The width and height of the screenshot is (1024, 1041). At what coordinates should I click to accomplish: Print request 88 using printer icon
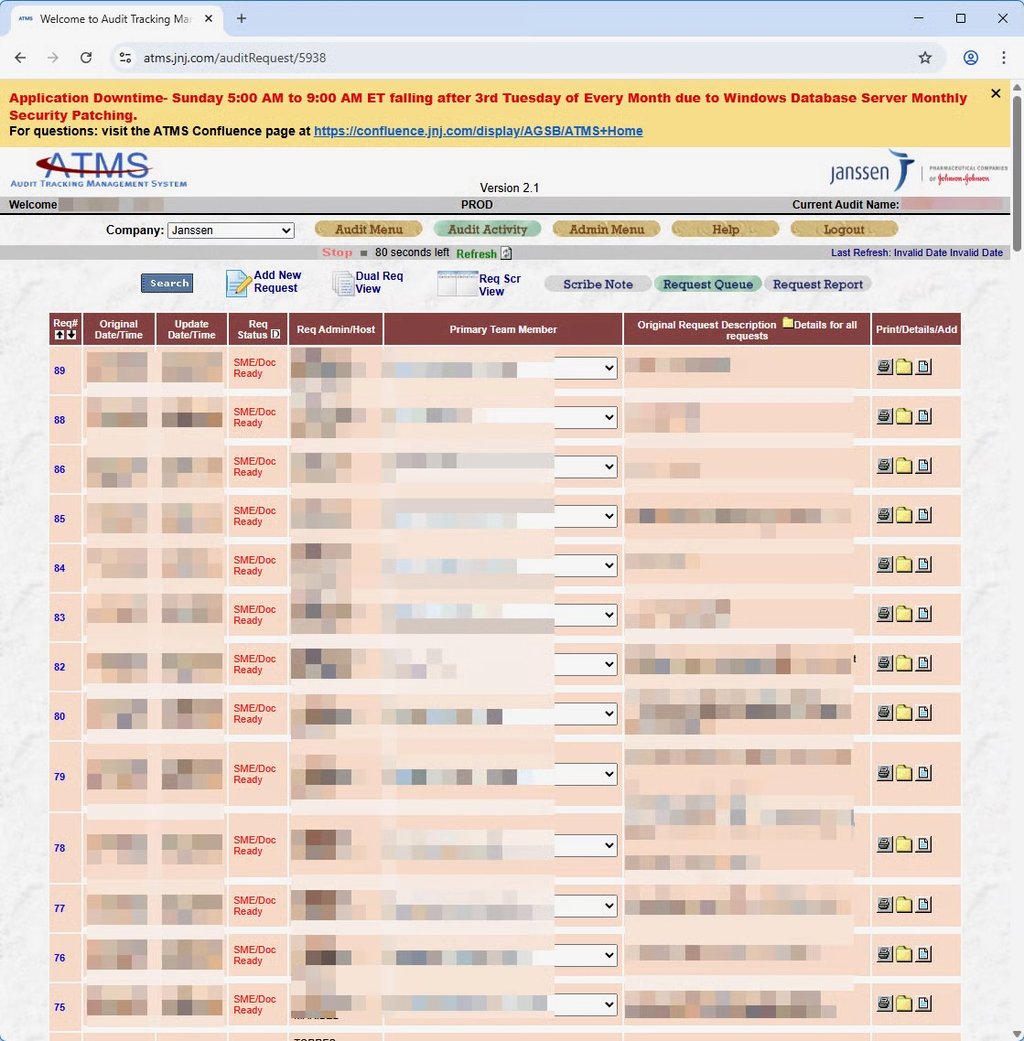(x=884, y=416)
